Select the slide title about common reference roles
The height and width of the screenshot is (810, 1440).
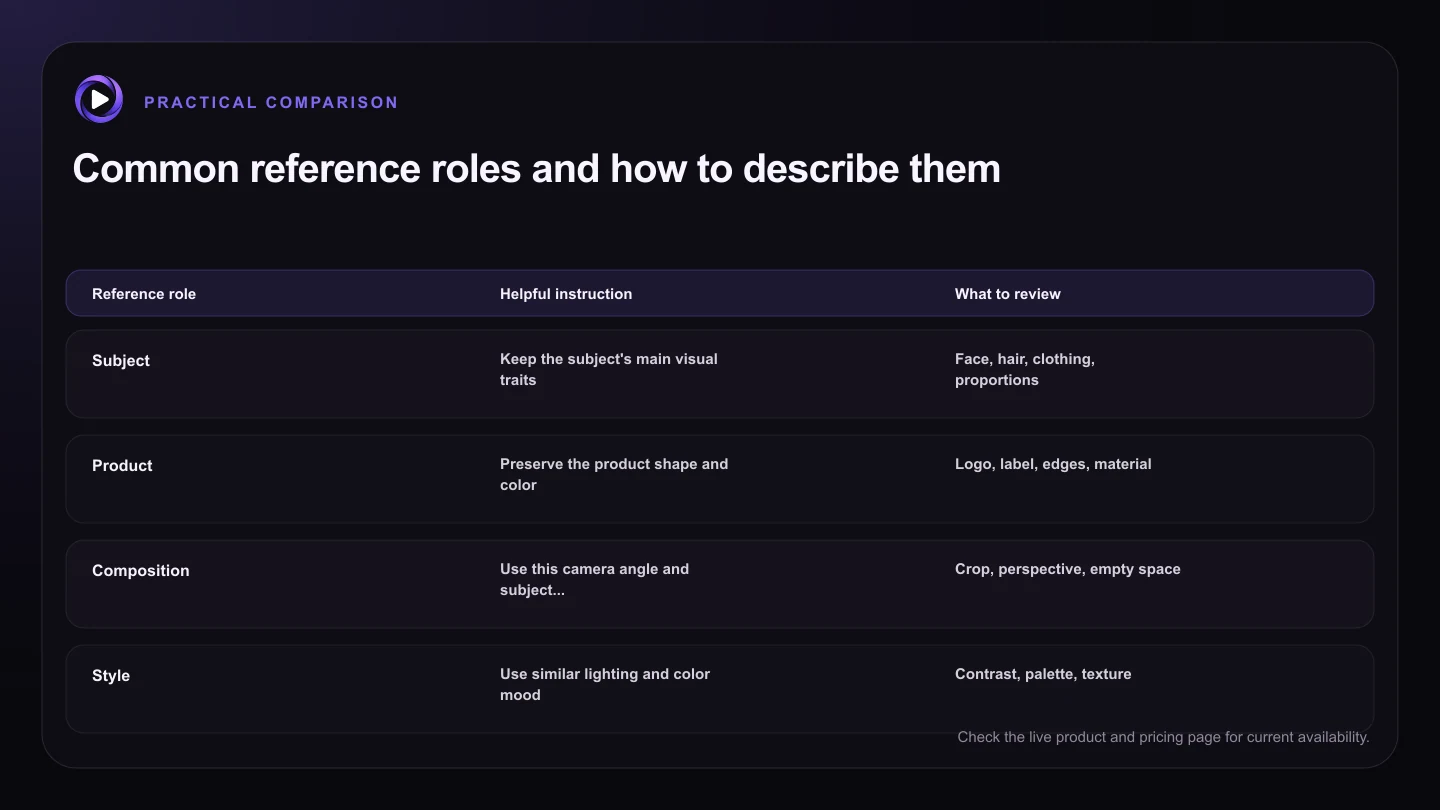(x=536, y=168)
